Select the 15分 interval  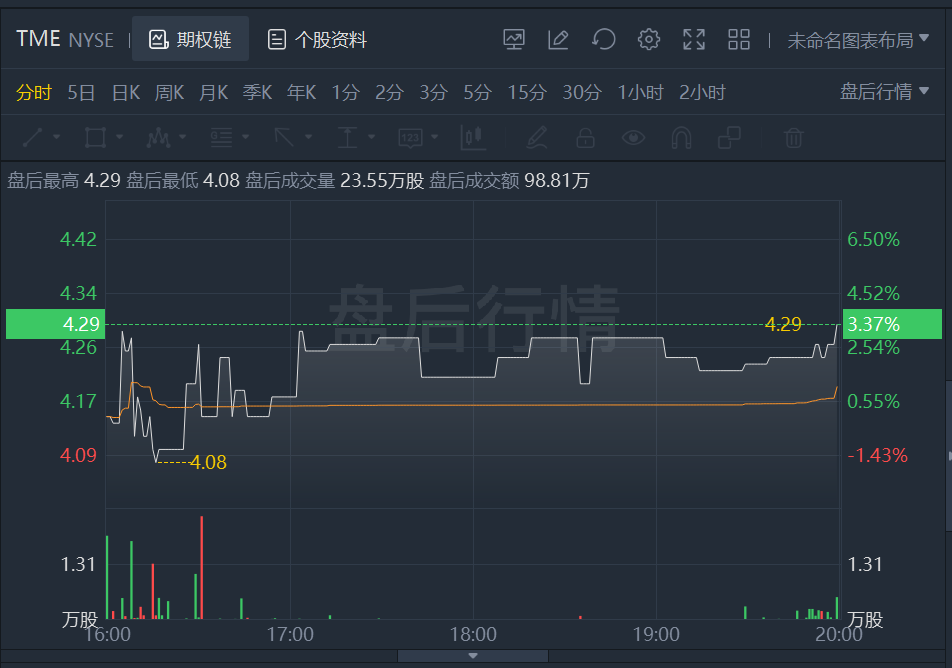click(527, 92)
